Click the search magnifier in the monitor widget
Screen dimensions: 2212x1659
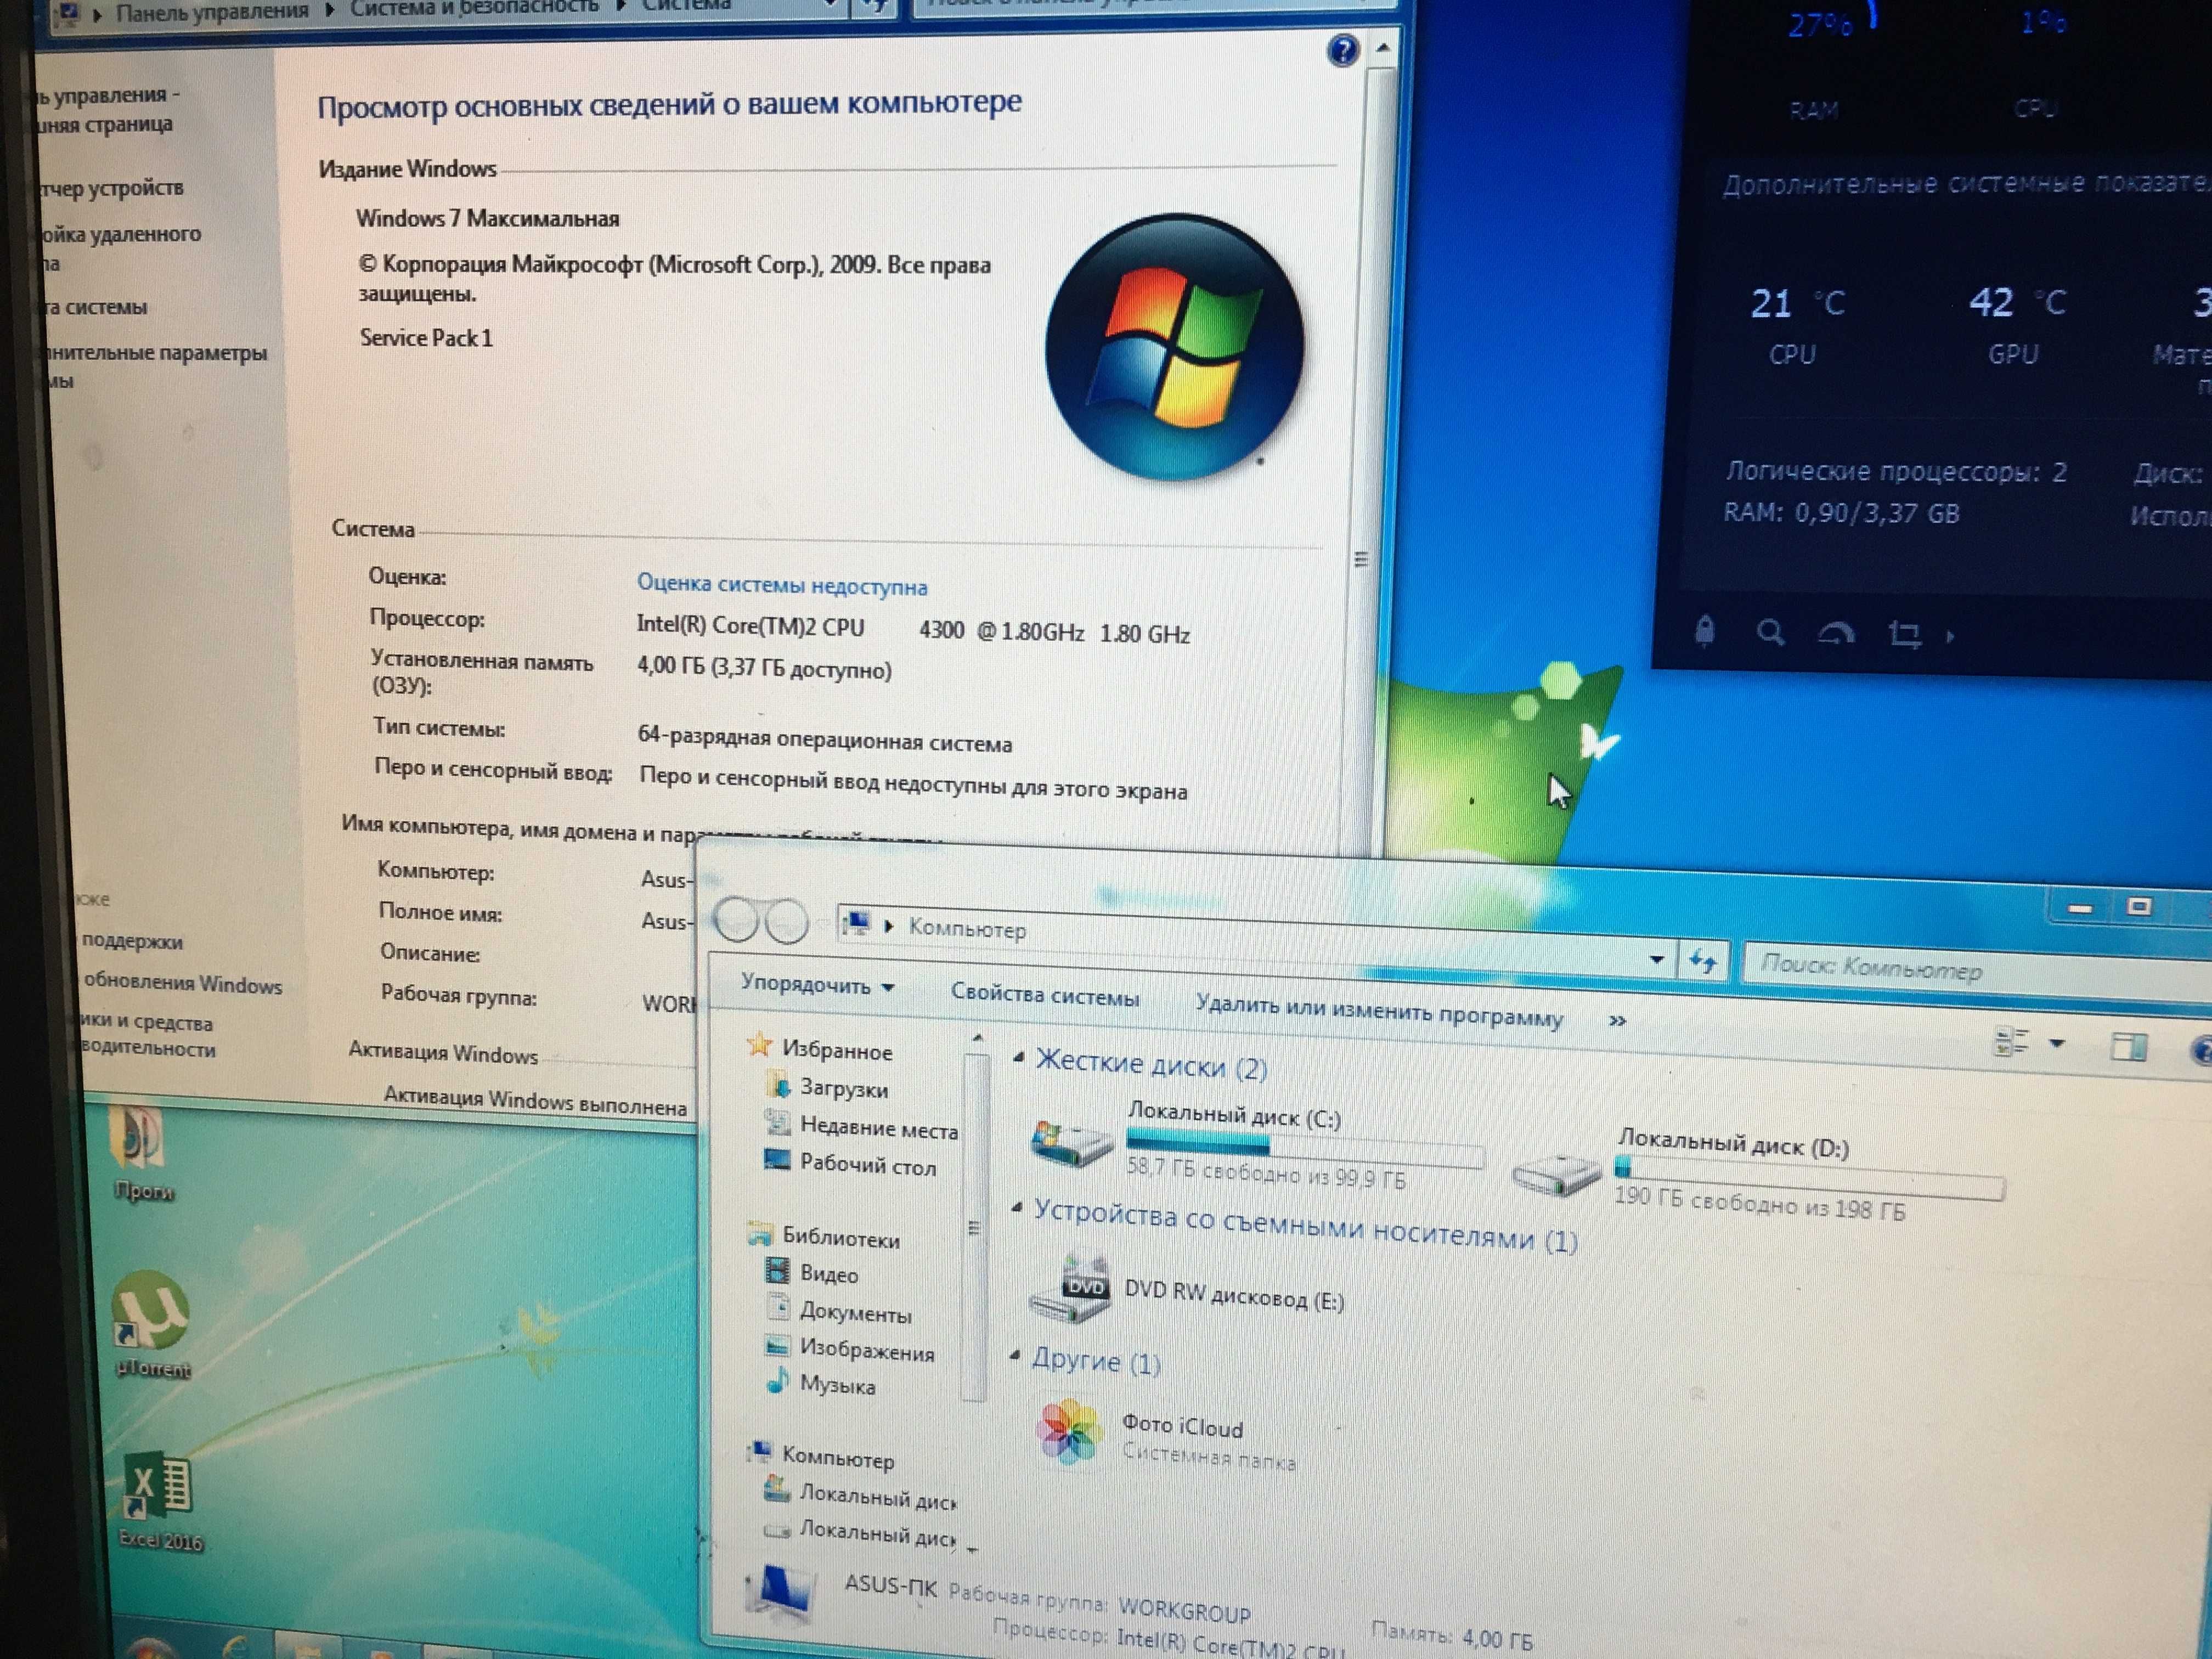[x=1770, y=632]
